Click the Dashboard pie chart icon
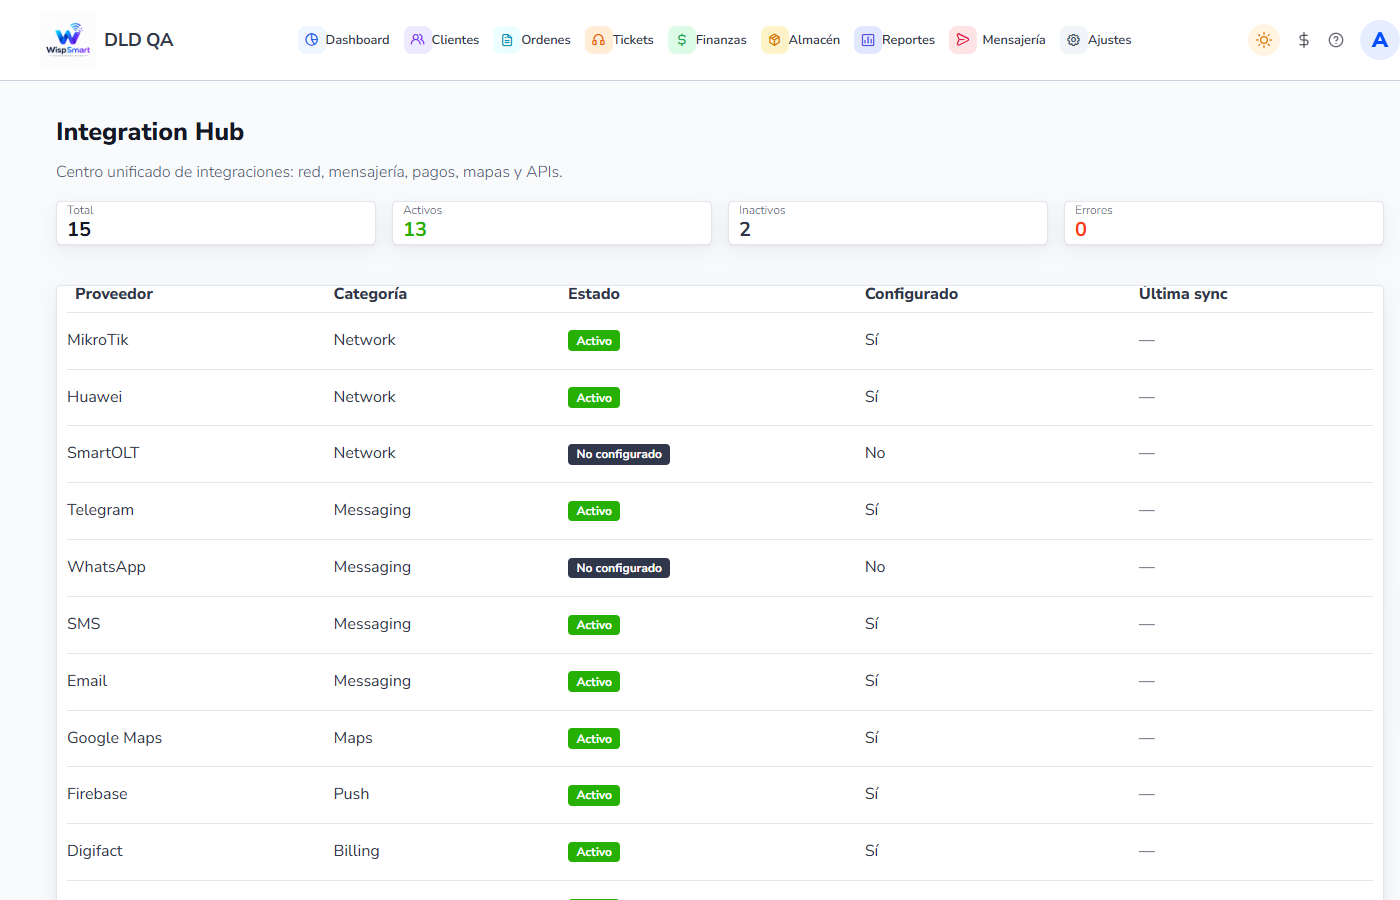 [x=312, y=40]
